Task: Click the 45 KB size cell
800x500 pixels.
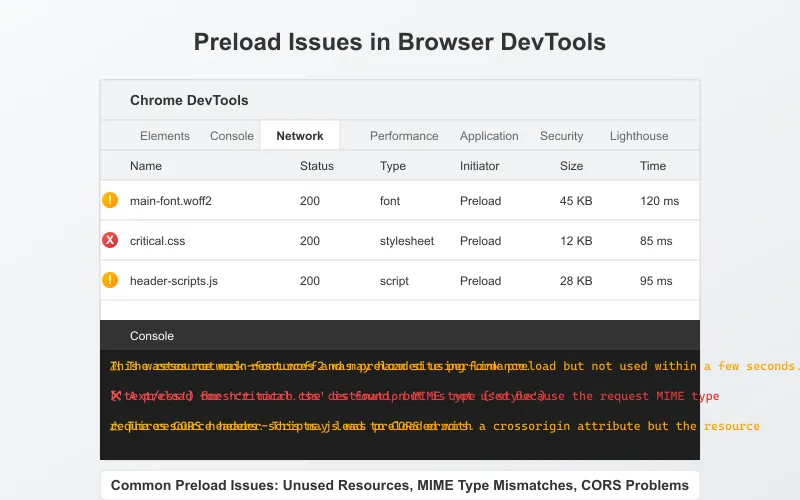Action: click(576, 201)
